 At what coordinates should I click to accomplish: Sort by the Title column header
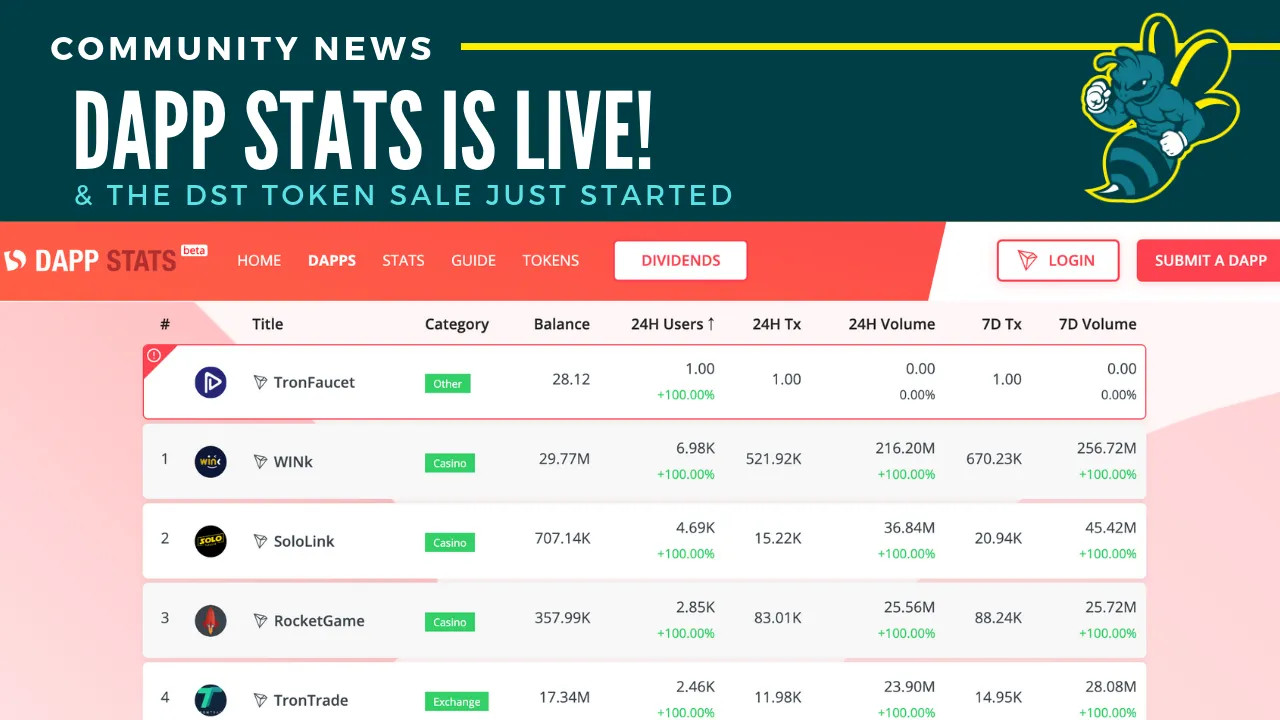(267, 324)
